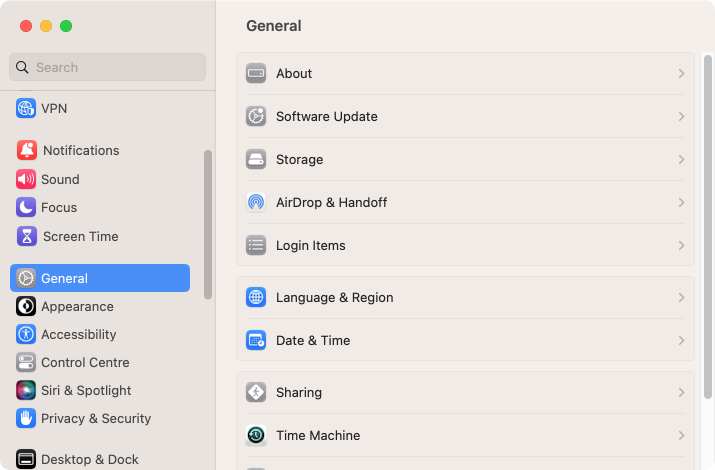Click the AirDrop & Handoff icon

click(x=256, y=202)
